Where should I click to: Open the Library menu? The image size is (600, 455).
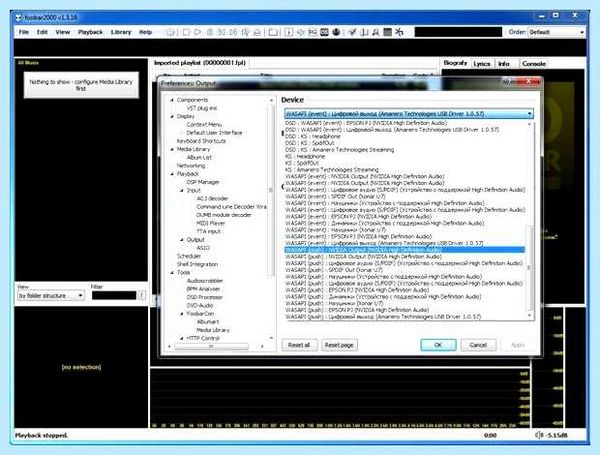121,32
